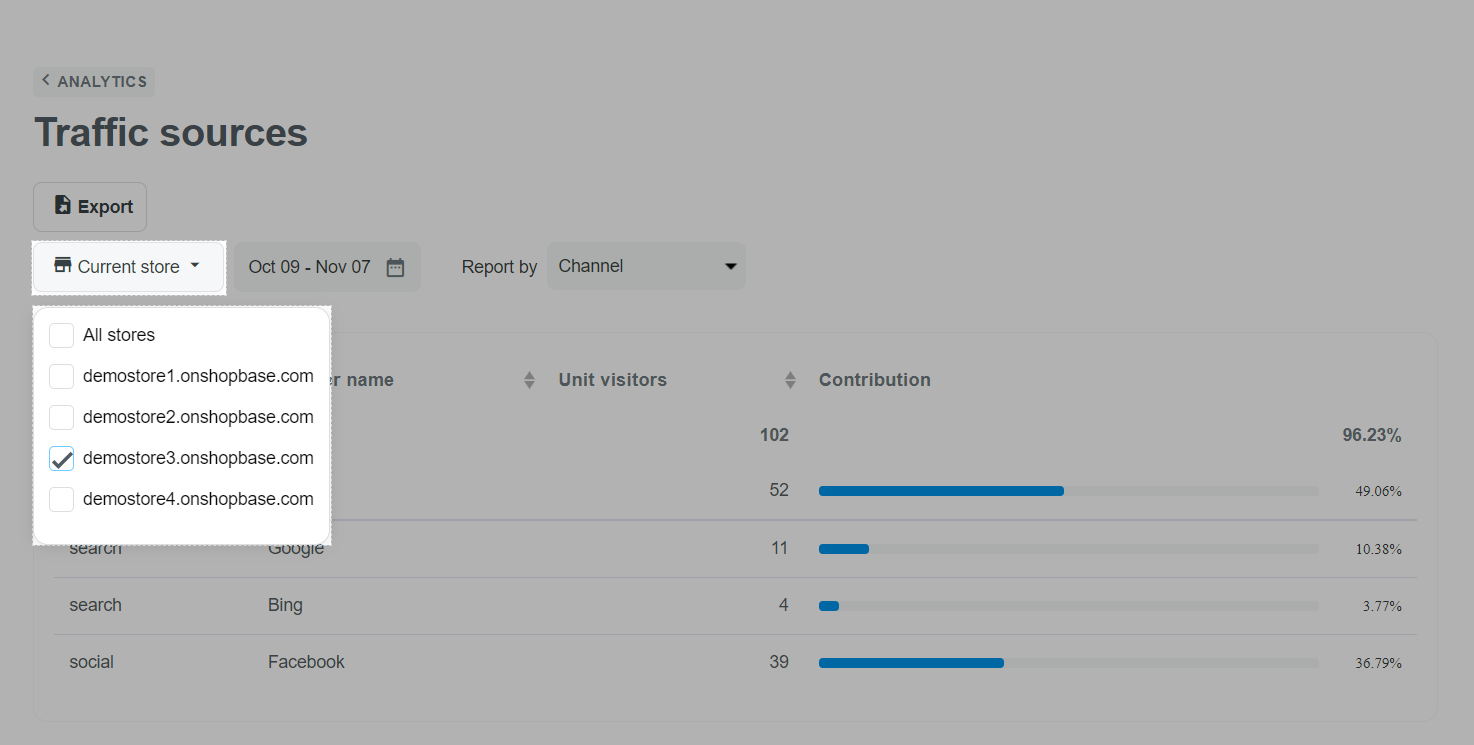This screenshot has height=745, width=1474.
Task: Click the calendar icon in date picker
Action: point(395,267)
